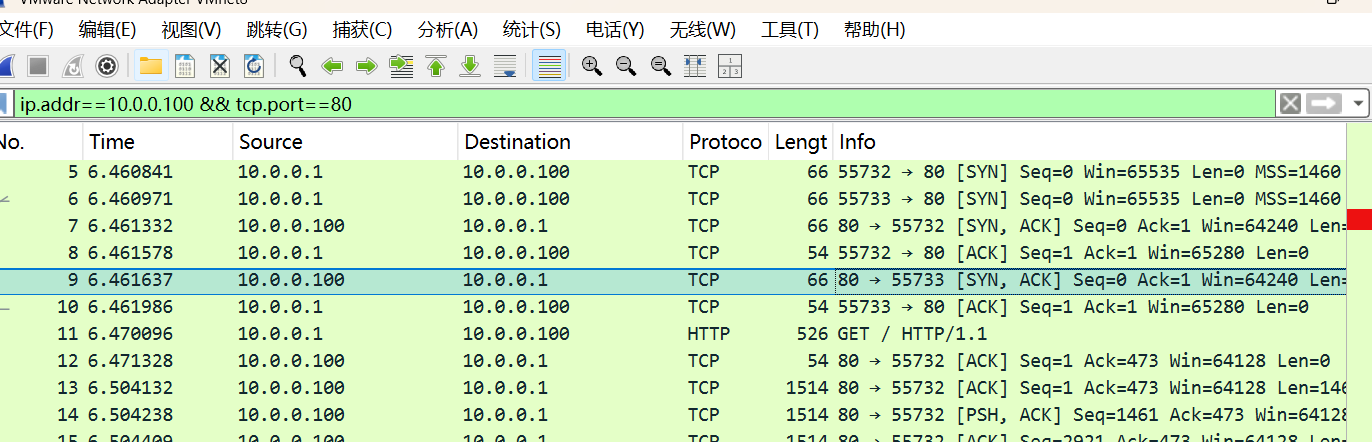
Task: Open the 统计(S) menu
Action: (531, 29)
